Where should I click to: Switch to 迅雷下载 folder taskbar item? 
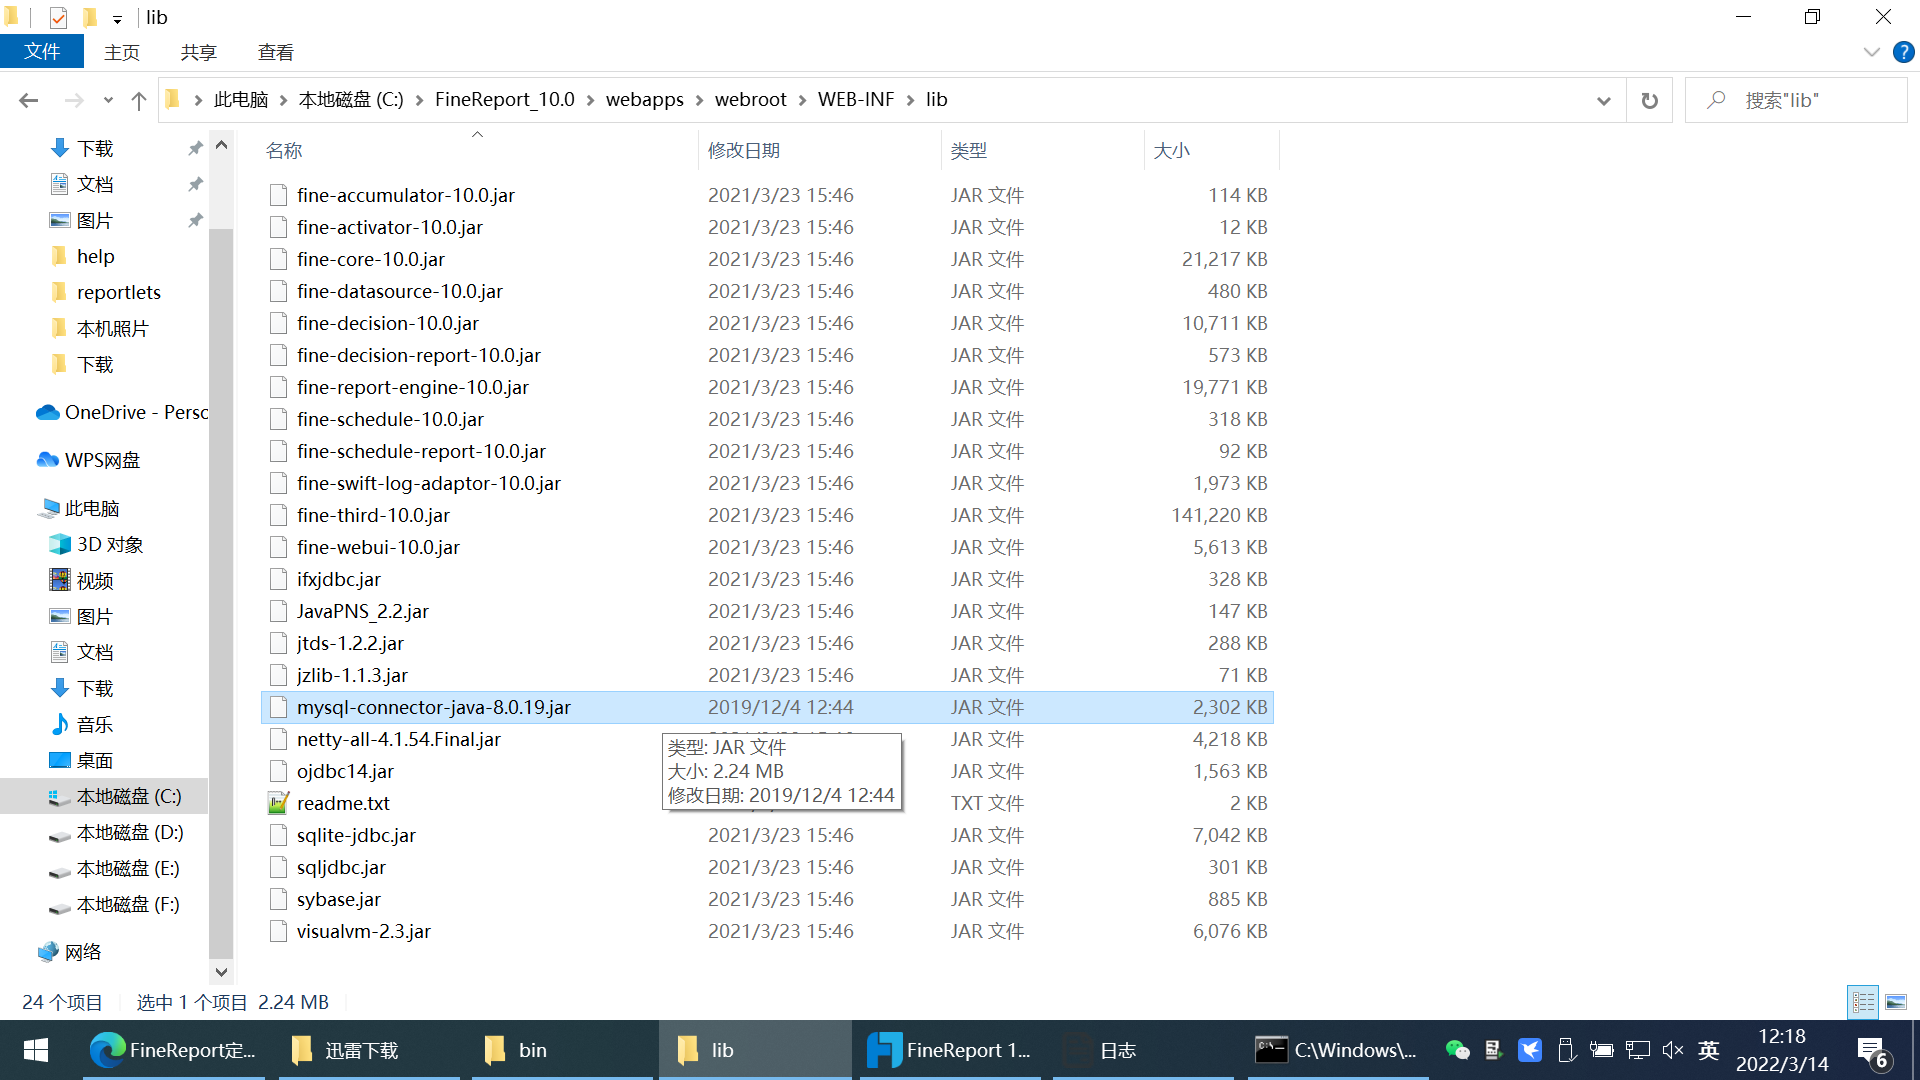tap(369, 1050)
